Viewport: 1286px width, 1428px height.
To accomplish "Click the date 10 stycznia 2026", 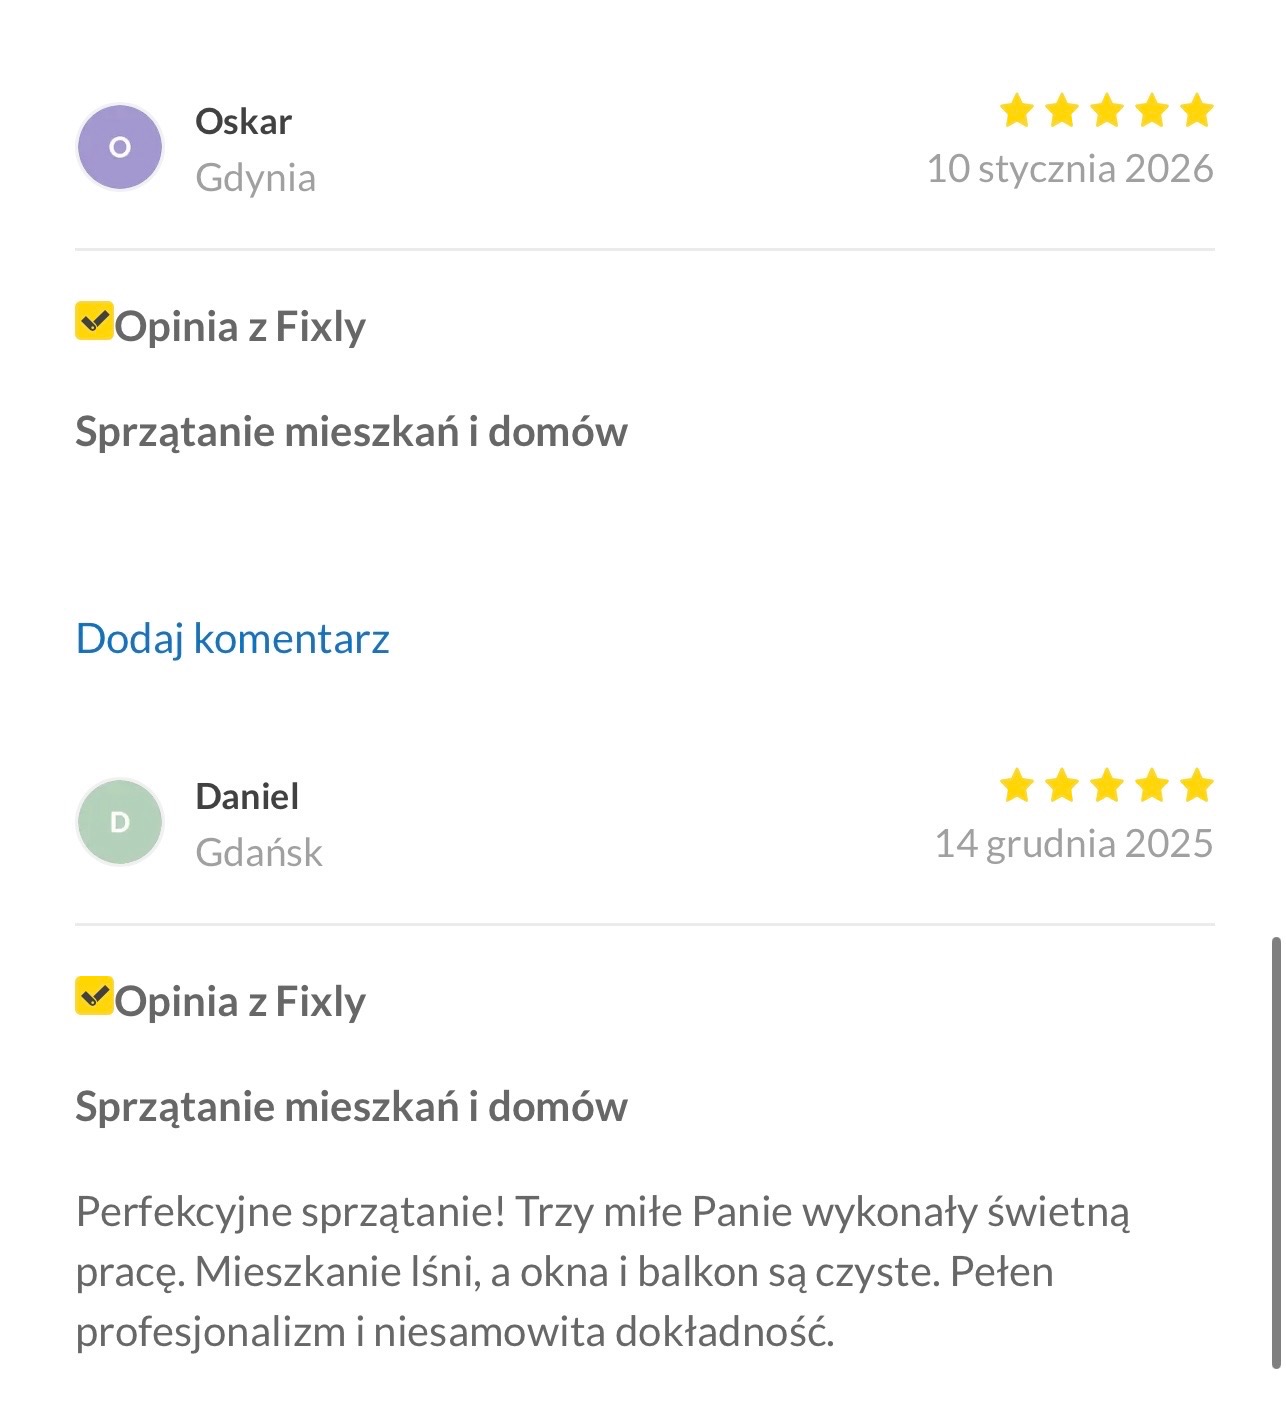I will coord(1069,168).
